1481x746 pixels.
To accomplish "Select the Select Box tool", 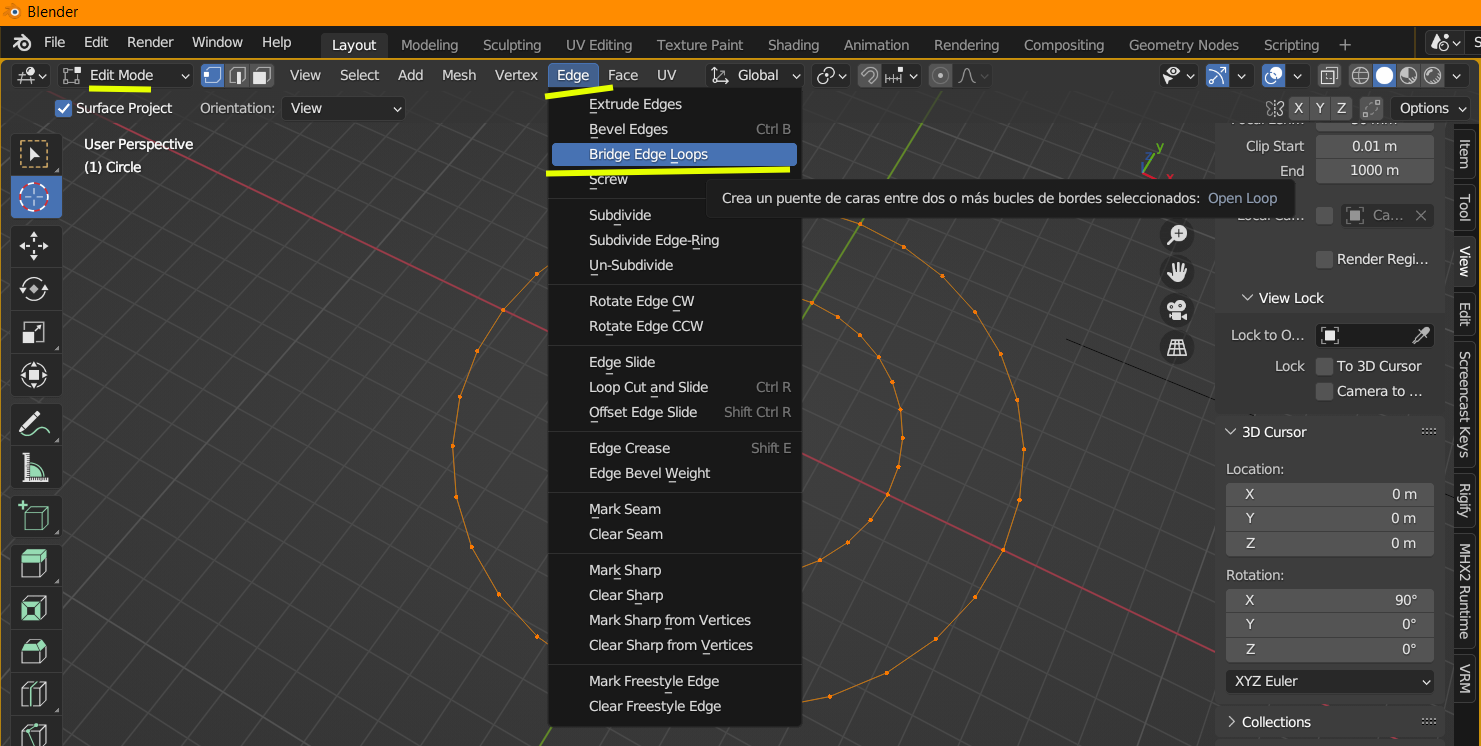I will pos(34,155).
